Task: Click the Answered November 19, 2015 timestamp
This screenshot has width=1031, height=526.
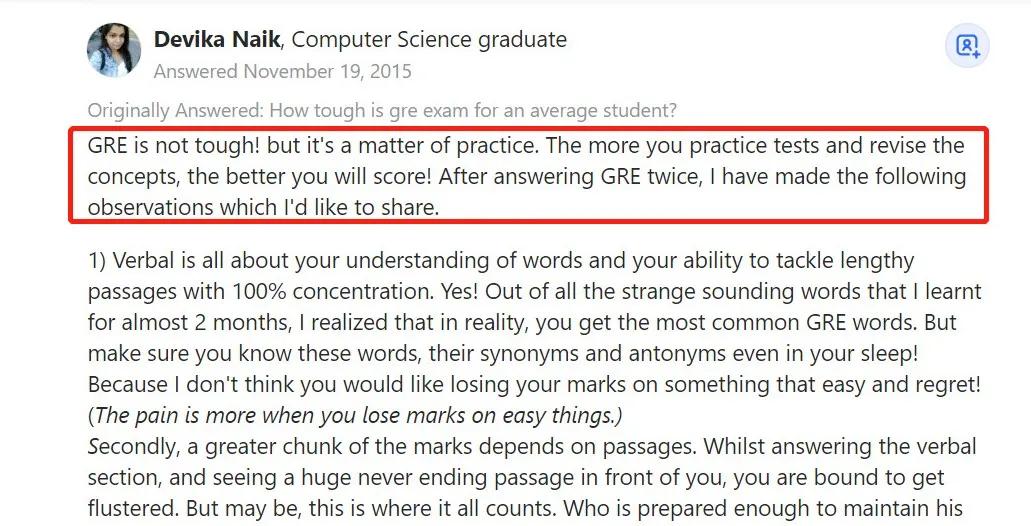Action: tap(282, 72)
